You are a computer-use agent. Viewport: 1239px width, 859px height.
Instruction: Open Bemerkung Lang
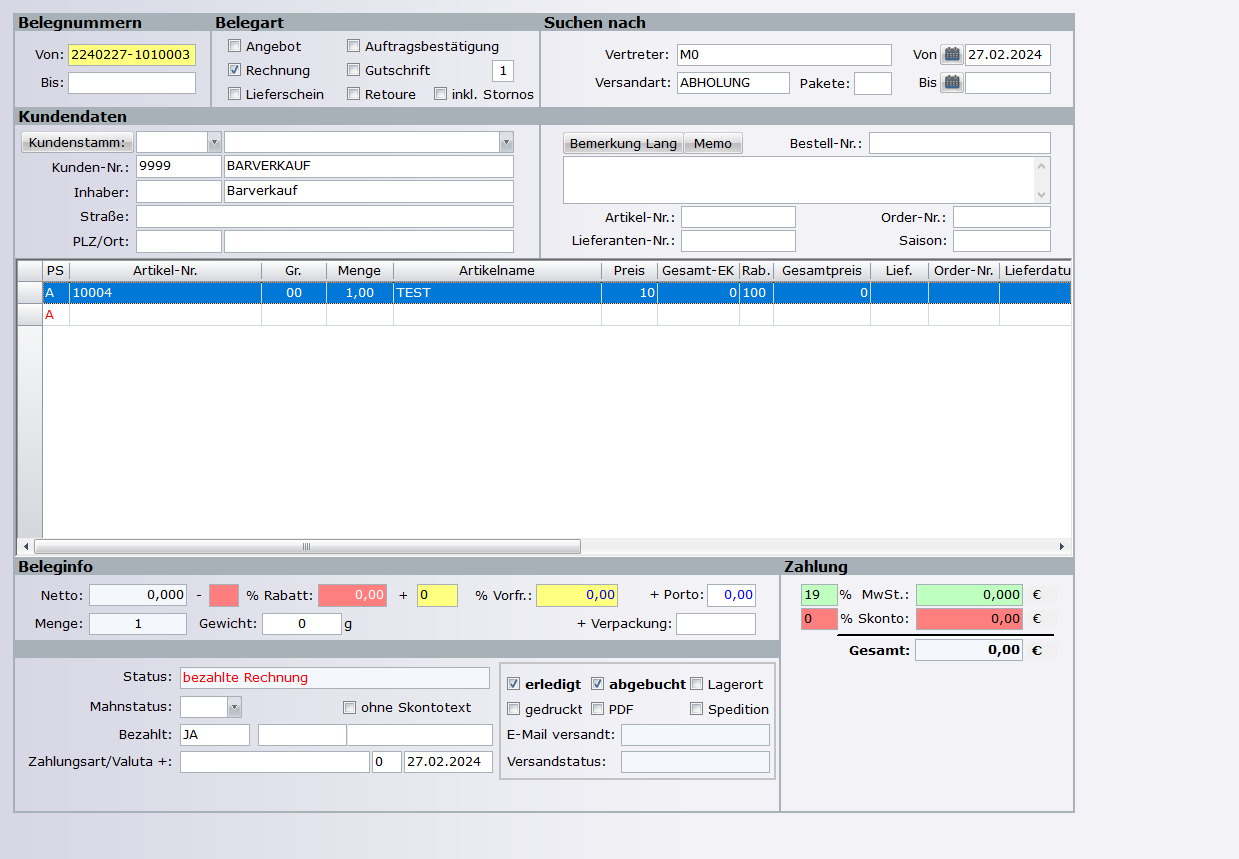[x=623, y=143]
